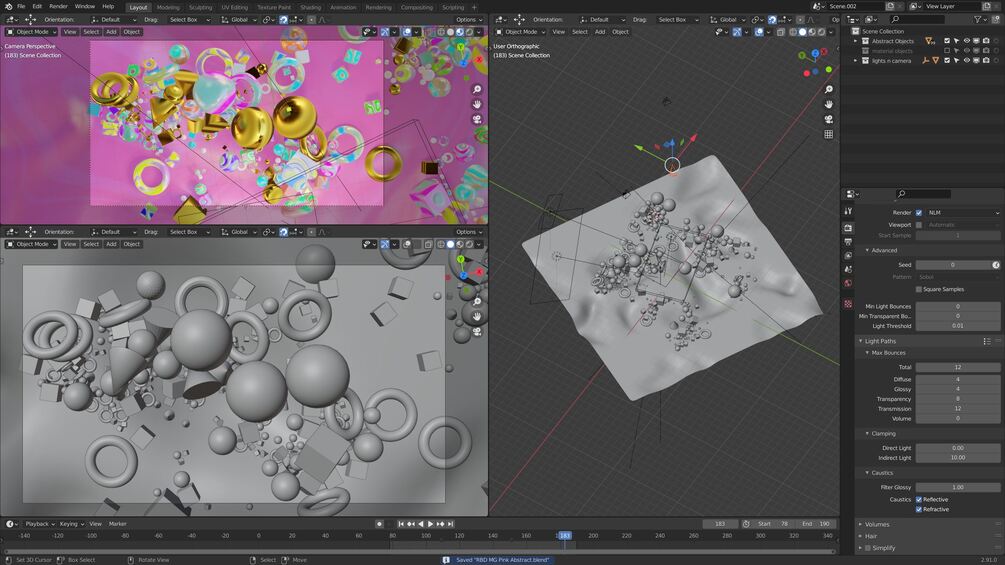Click Seed animate random icon

click(x=996, y=265)
